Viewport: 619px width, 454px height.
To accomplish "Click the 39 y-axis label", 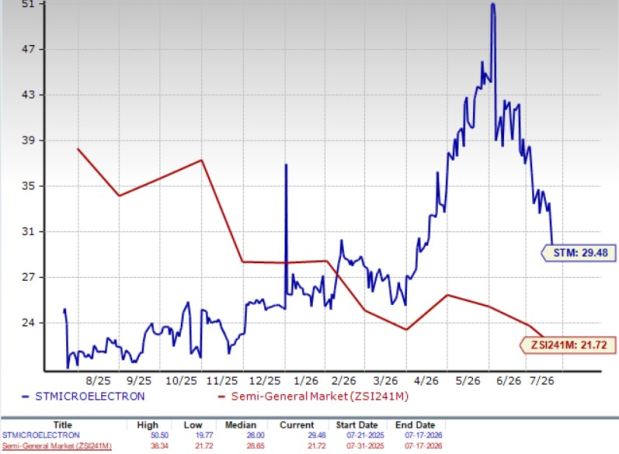I will coord(28,140).
